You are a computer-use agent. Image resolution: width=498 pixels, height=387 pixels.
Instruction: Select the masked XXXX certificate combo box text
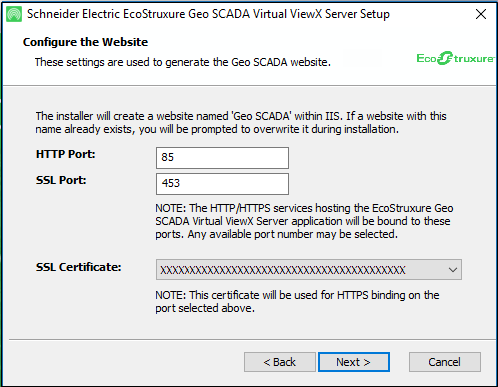(283, 270)
